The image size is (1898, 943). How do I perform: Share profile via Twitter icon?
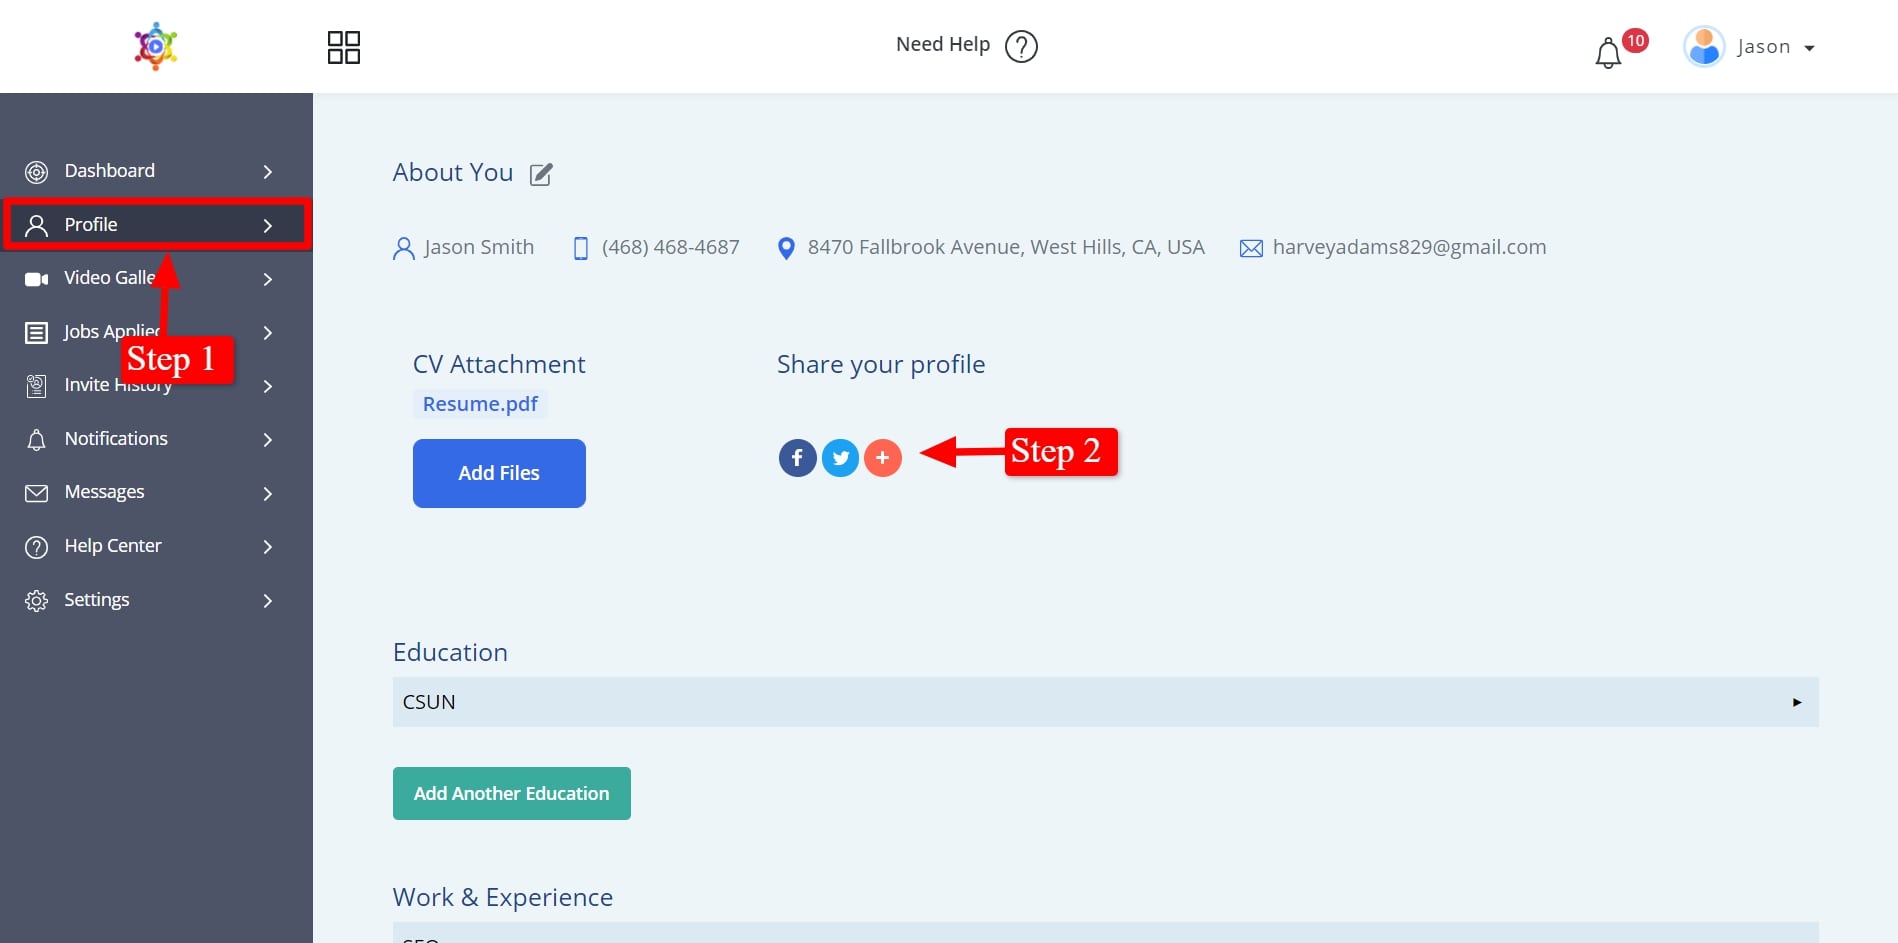840,458
